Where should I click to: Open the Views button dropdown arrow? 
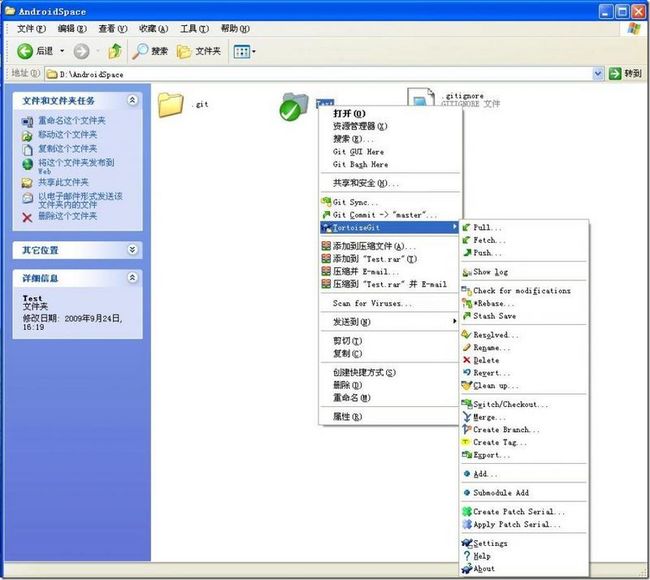coord(254,52)
